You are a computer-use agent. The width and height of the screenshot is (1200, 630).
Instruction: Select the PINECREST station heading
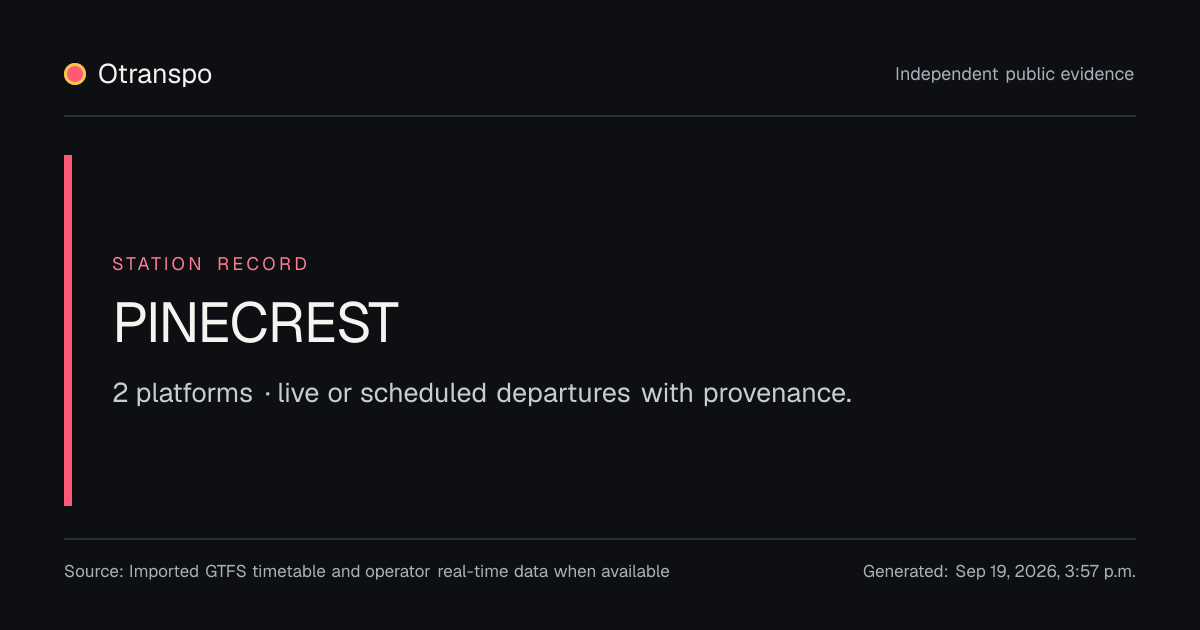(x=256, y=323)
